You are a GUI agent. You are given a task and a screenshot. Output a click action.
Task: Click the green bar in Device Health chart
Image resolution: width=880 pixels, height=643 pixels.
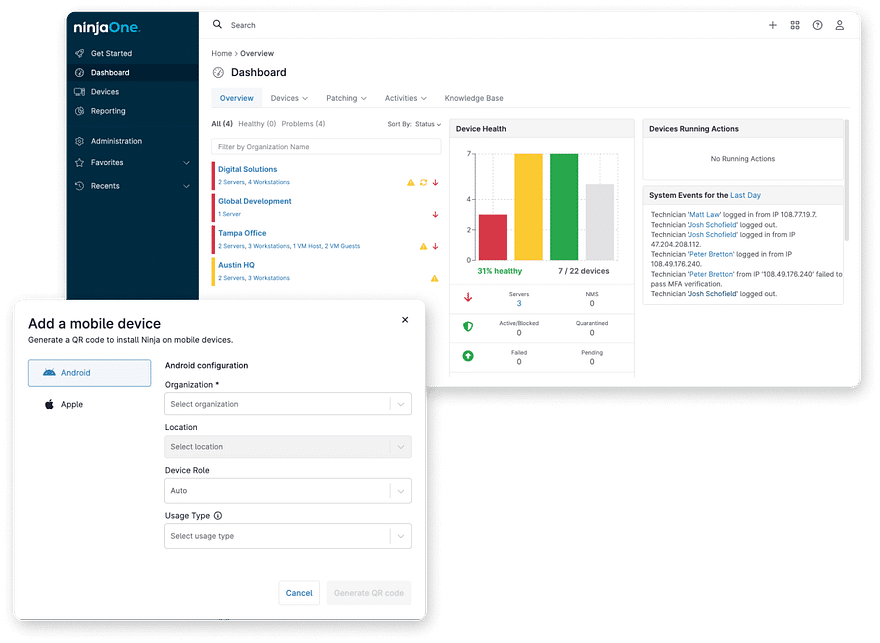pyautogui.click(x=564, y=207)
